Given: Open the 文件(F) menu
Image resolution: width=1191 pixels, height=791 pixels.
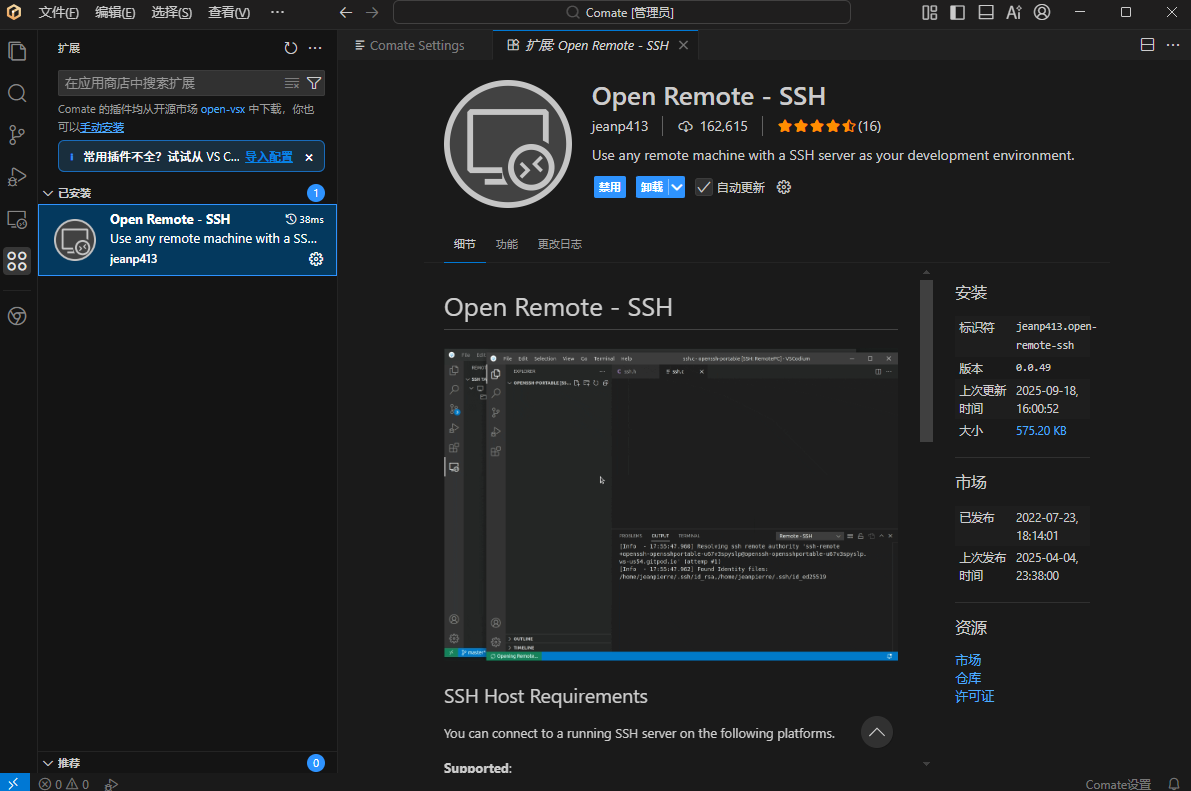Looking at the screenshot, I should click(59, 13).
